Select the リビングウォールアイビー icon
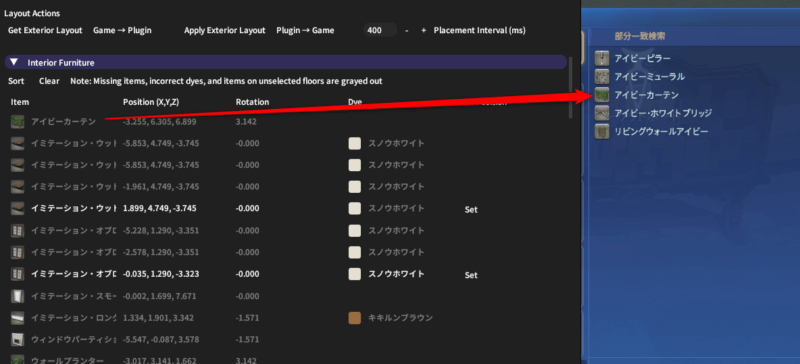This screenshot has width=800, height=364. tap(603, 132)
